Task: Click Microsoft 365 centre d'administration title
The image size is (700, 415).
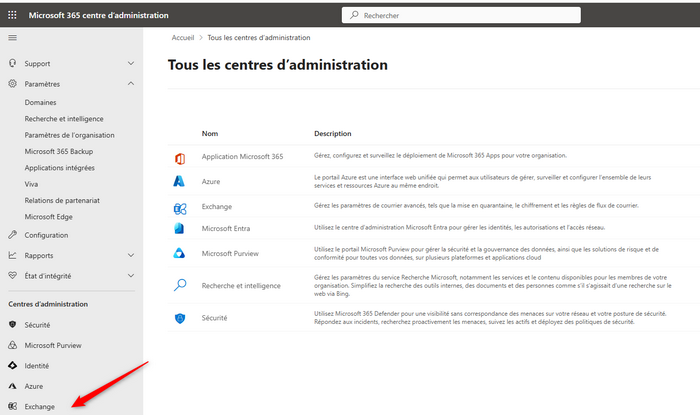Action: (99, 15)
